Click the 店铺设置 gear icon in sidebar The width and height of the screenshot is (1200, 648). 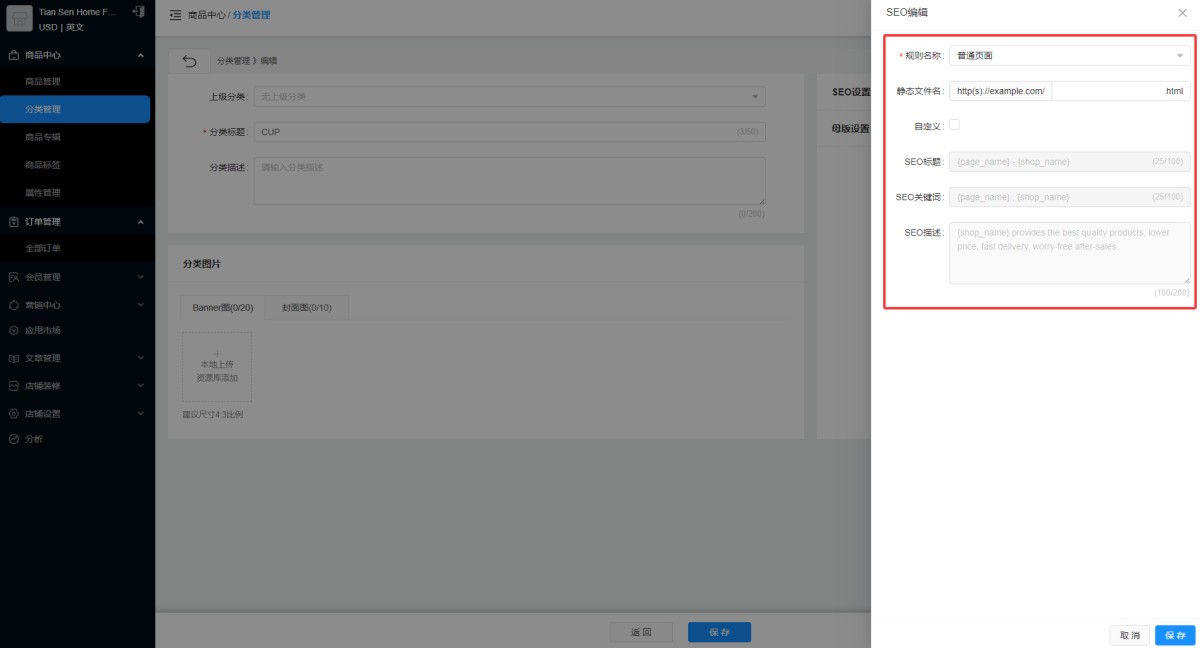point(14,413)
